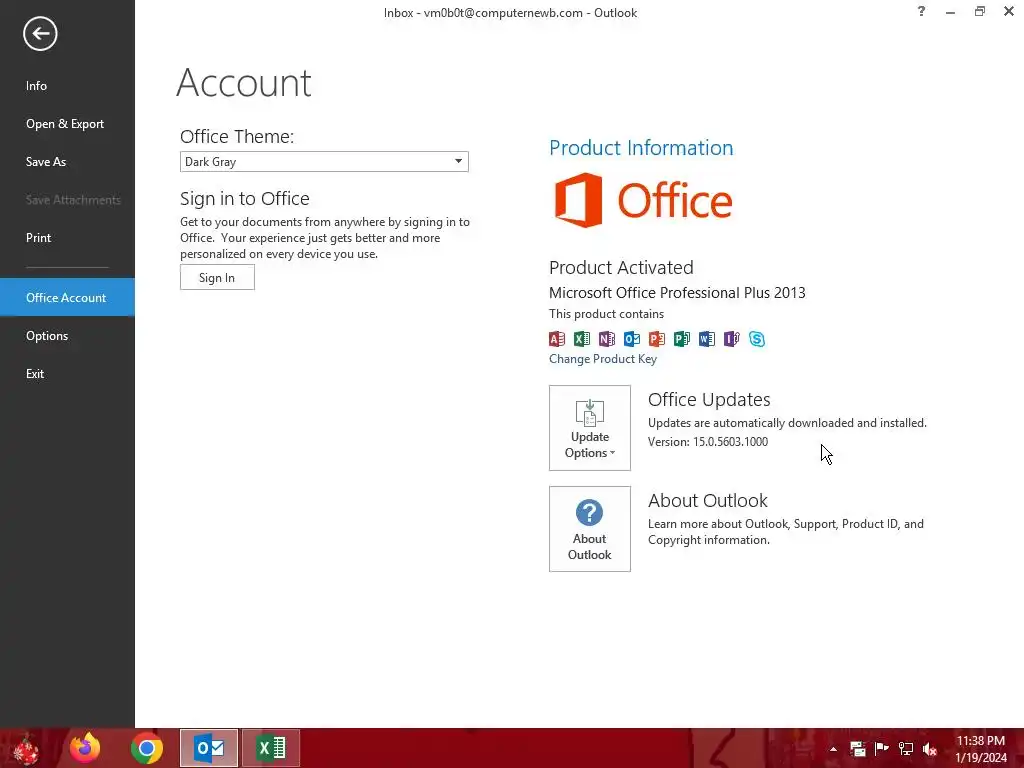1024x768 pixels.
Task: Click the Office Theme: label
Action: [x=237, y=136]
